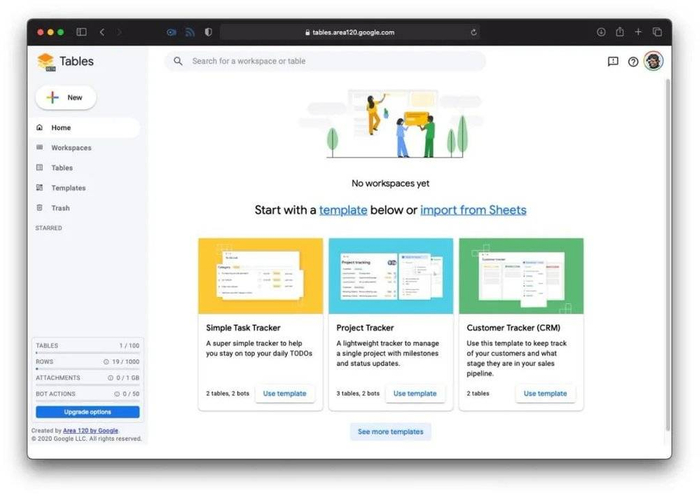Click the Tables quota progress bar
700x496 pixels.
88,353
